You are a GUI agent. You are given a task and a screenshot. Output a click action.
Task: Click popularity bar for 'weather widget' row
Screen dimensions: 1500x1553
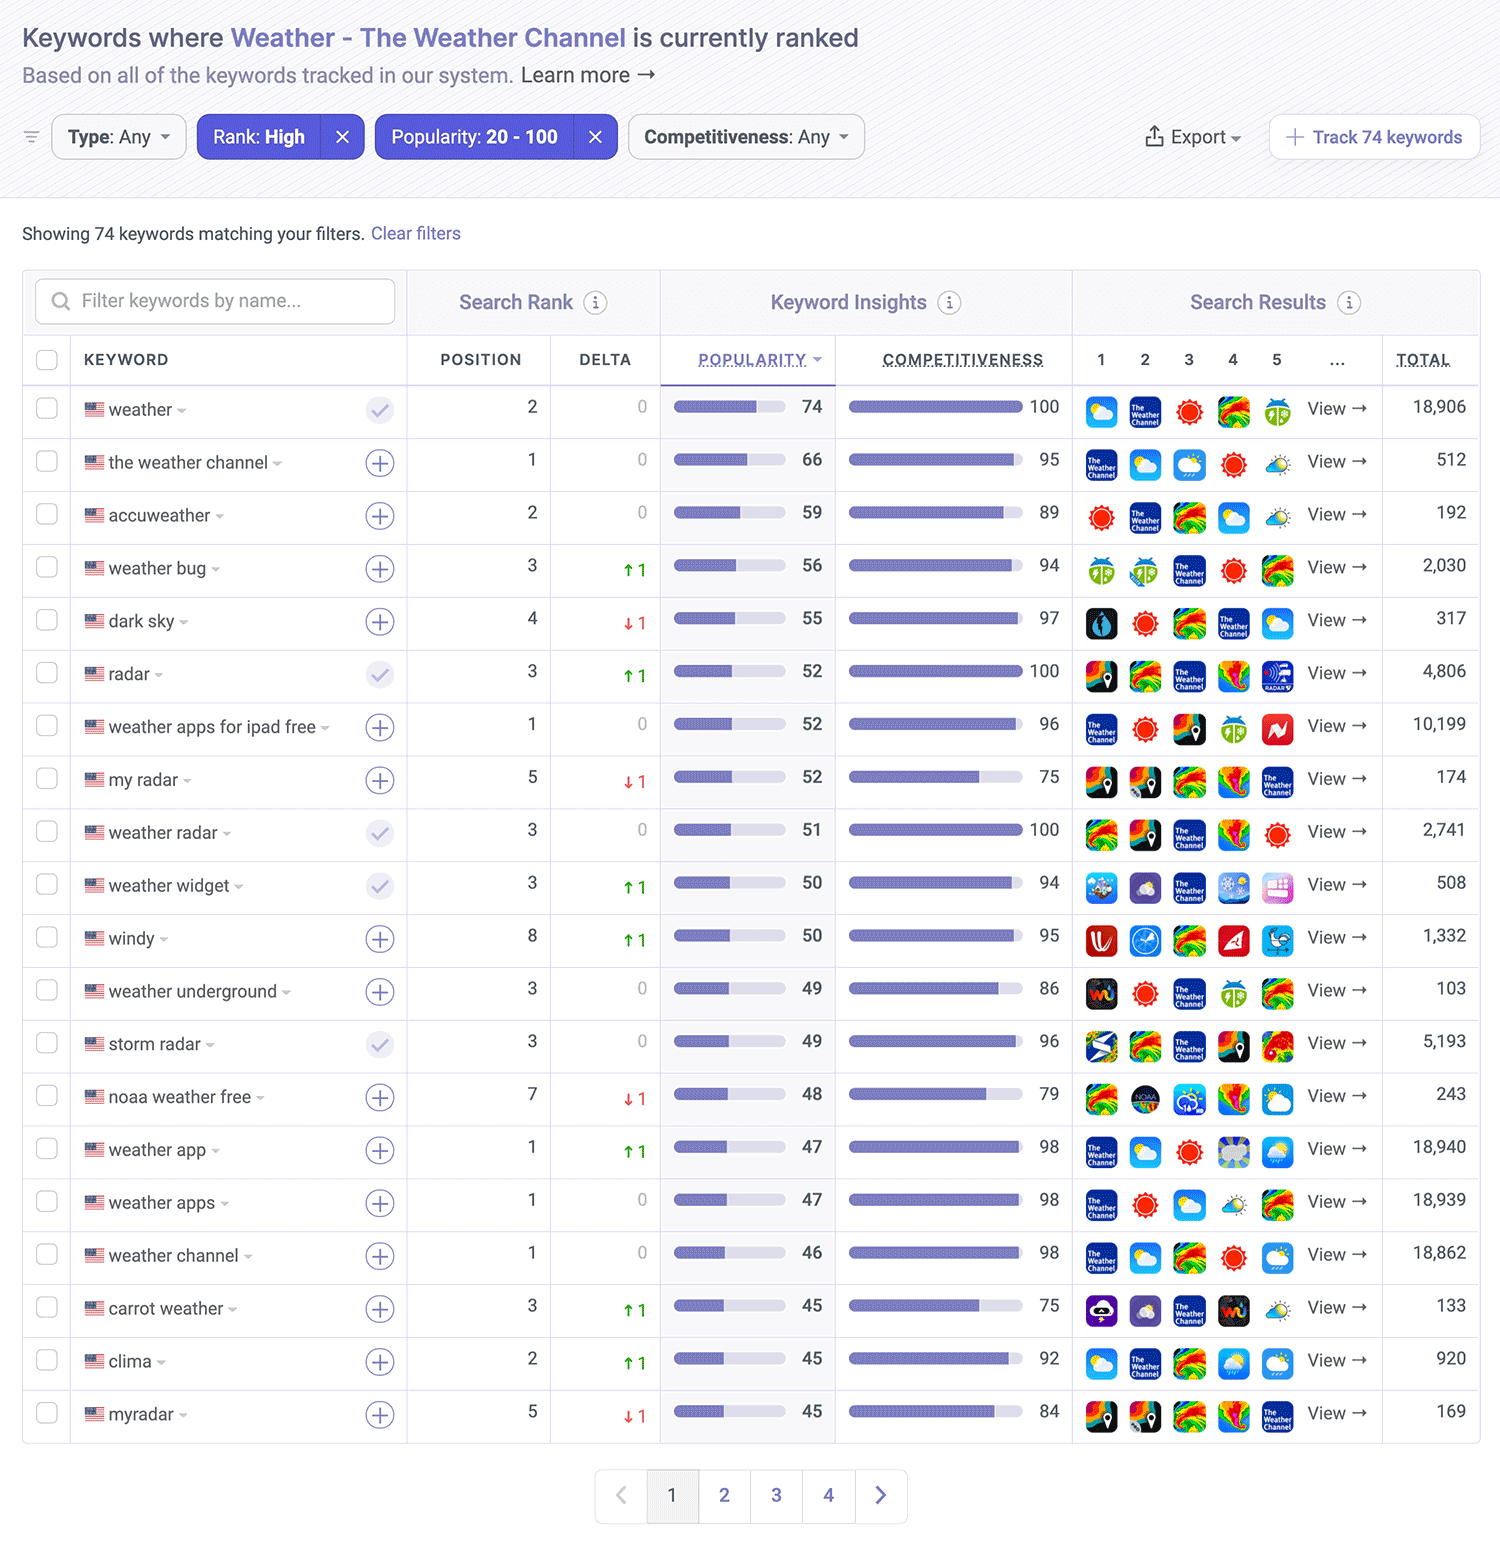(729, 883)
